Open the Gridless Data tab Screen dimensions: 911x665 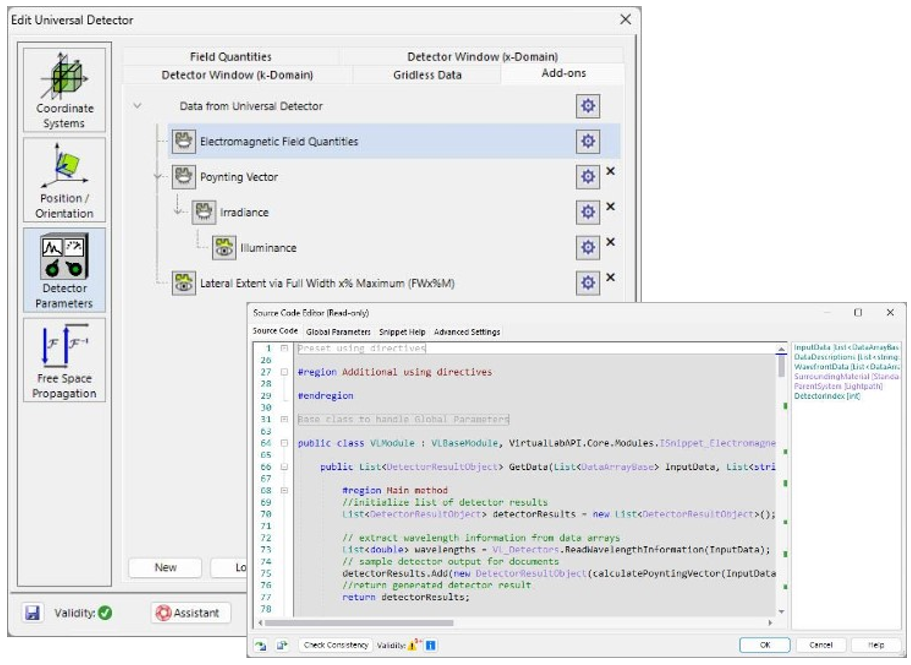coord(427,75)
